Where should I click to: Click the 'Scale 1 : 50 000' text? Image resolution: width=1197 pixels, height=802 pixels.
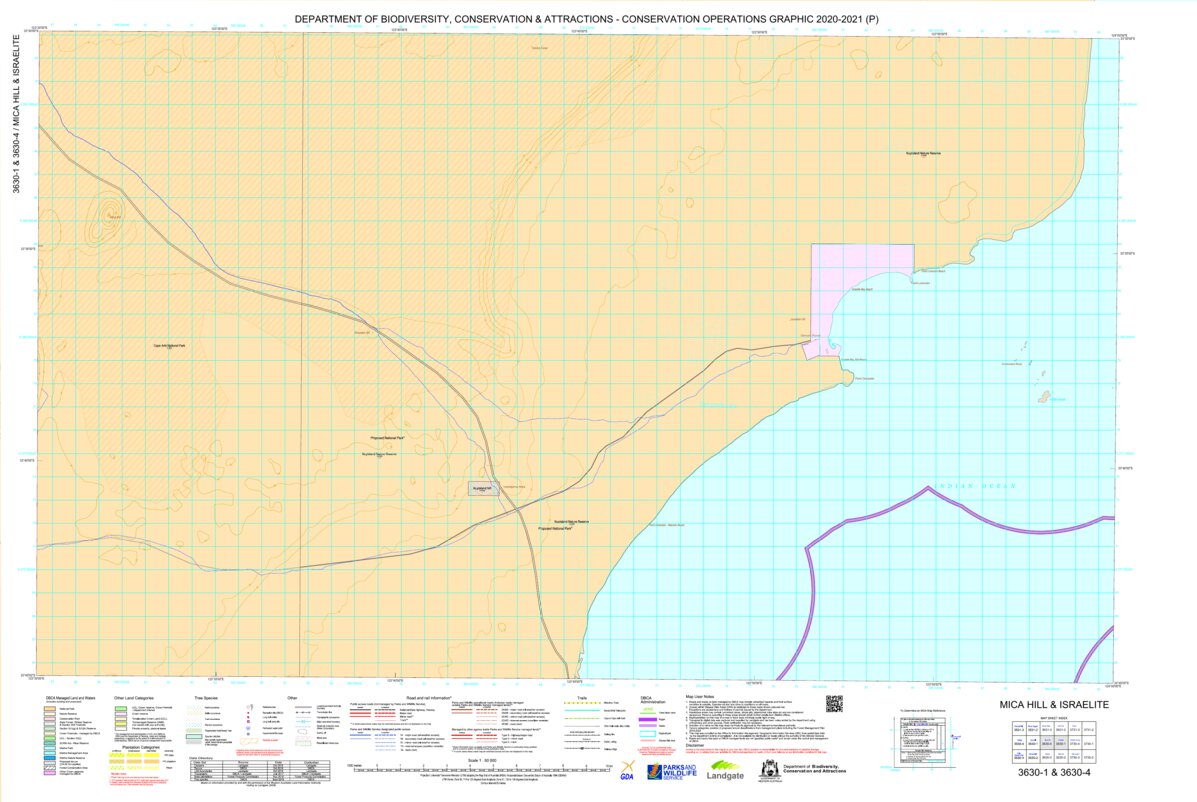pyautogui.click(x=481, y=760)
